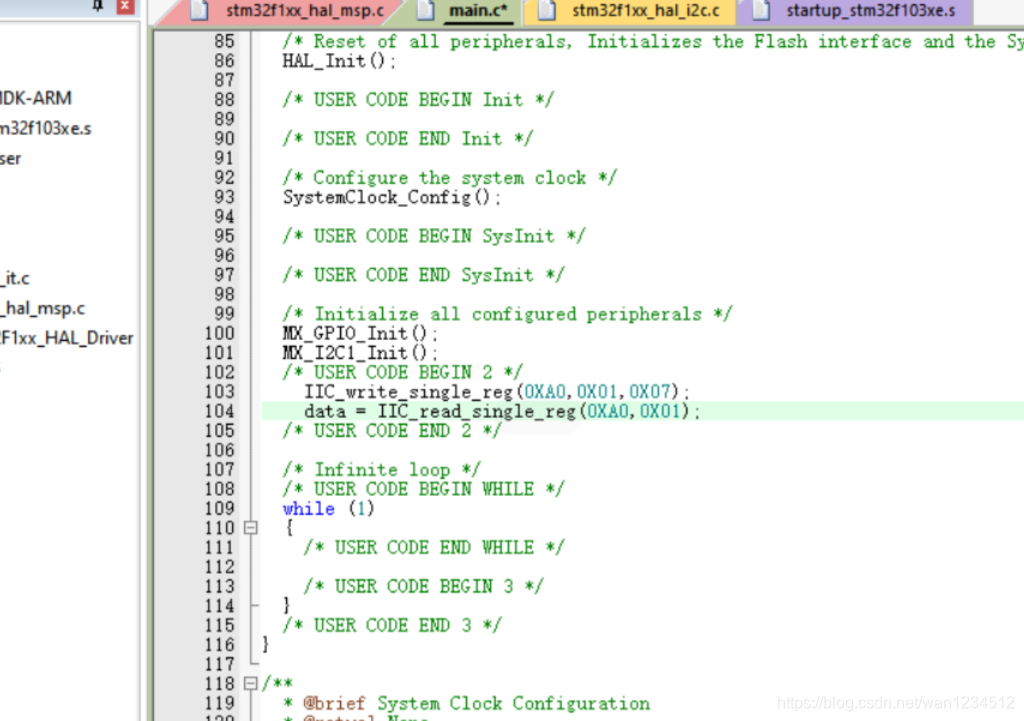The image size is (1024, 721).
Task: Expand STM32F1xx_HAL_Driver in the project tree
Action: (67, 338)
